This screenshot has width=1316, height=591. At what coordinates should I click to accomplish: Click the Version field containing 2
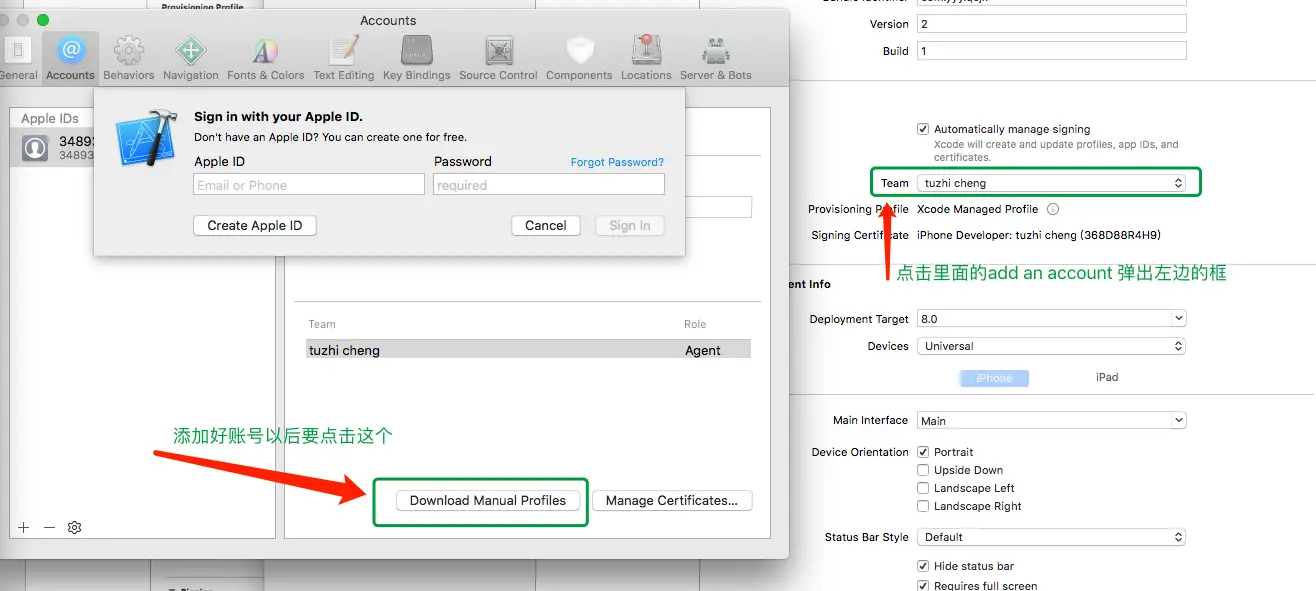1052,24
